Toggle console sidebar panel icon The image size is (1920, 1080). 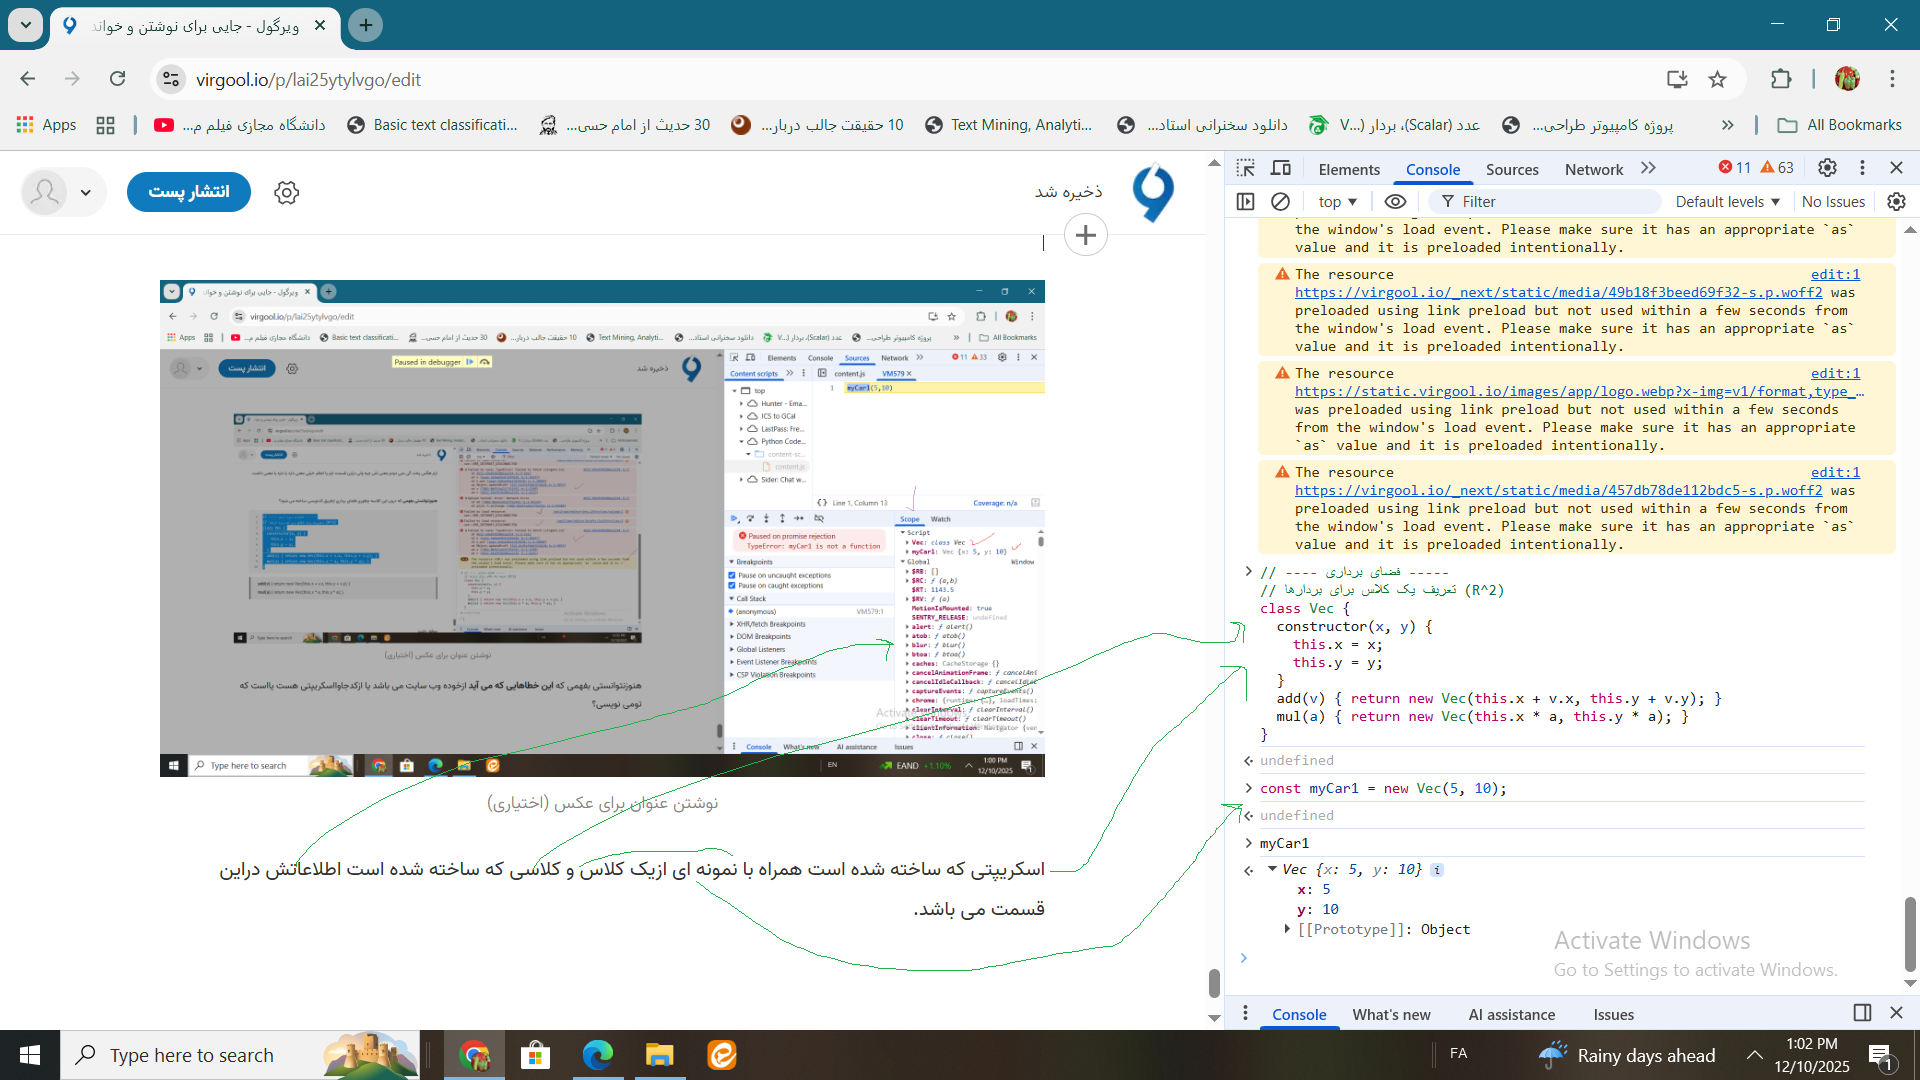coord(1245,201)
